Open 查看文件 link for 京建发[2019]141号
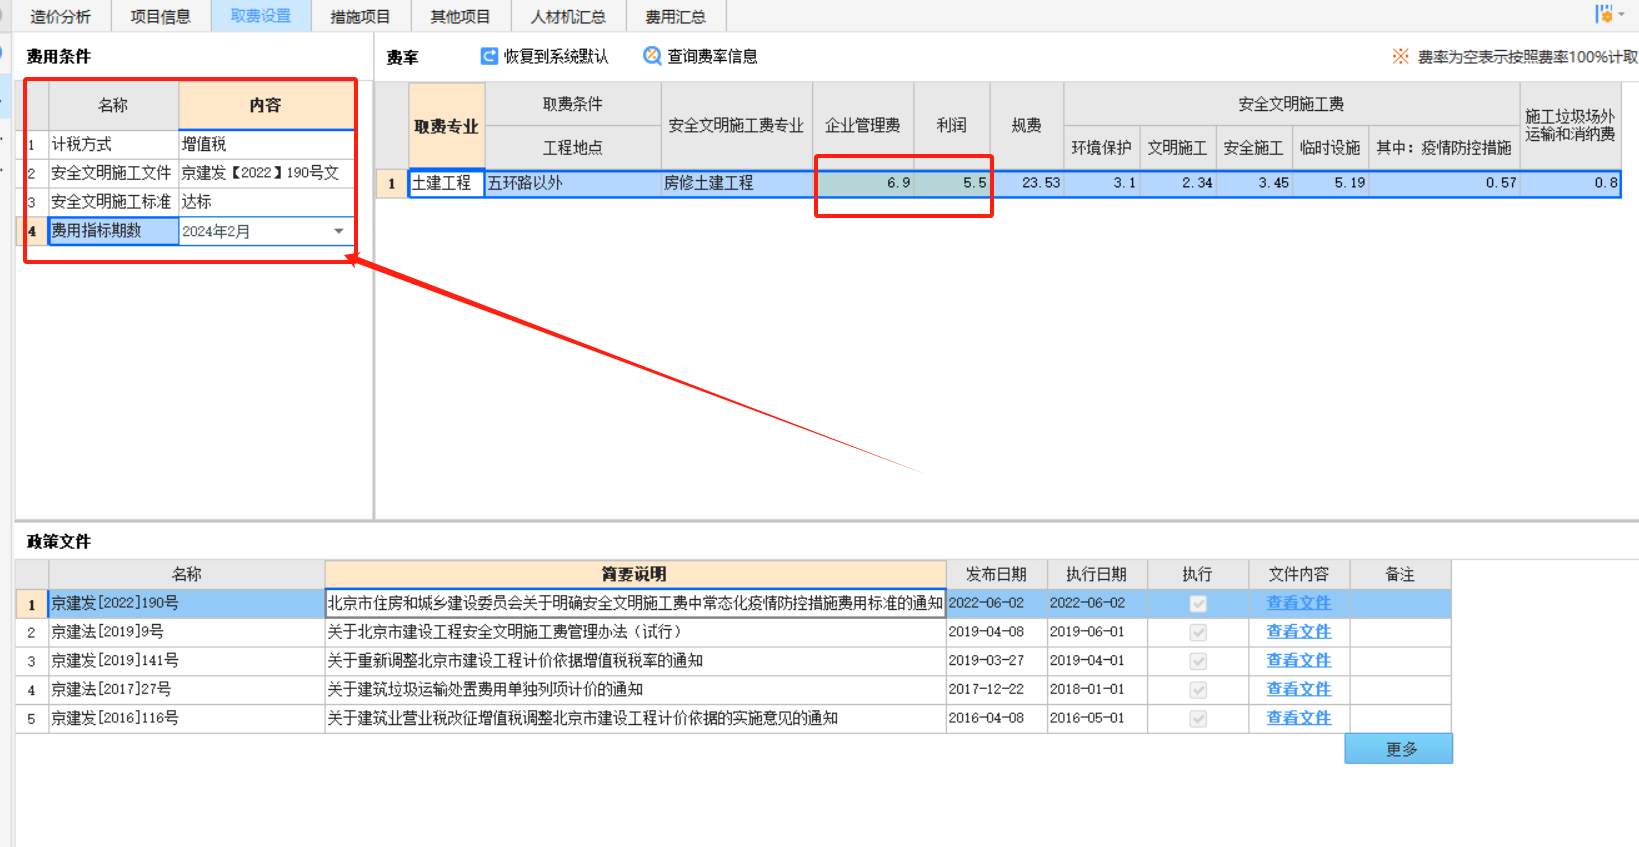The height and width of the screenshot is (847, 1639). pos(1298,660)
